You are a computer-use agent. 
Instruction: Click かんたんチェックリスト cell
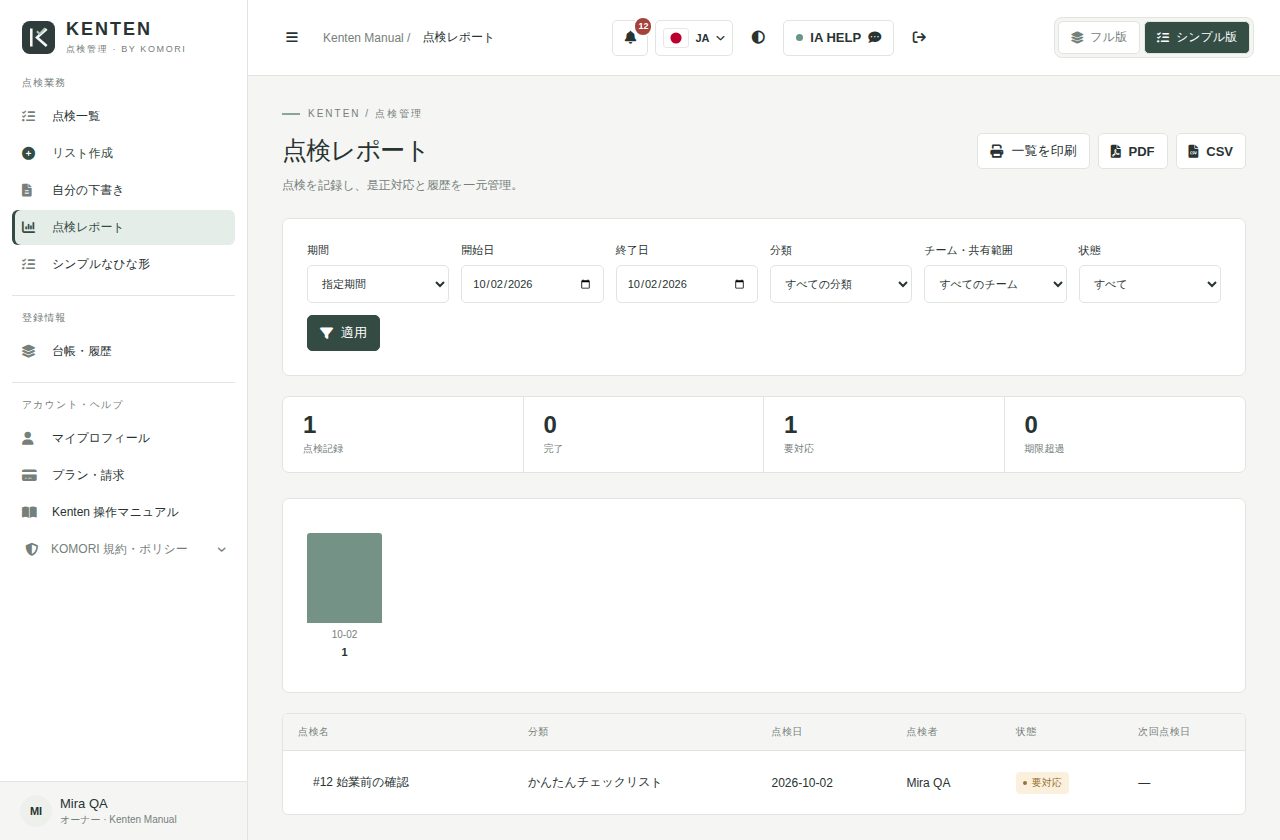click(595, 782)
